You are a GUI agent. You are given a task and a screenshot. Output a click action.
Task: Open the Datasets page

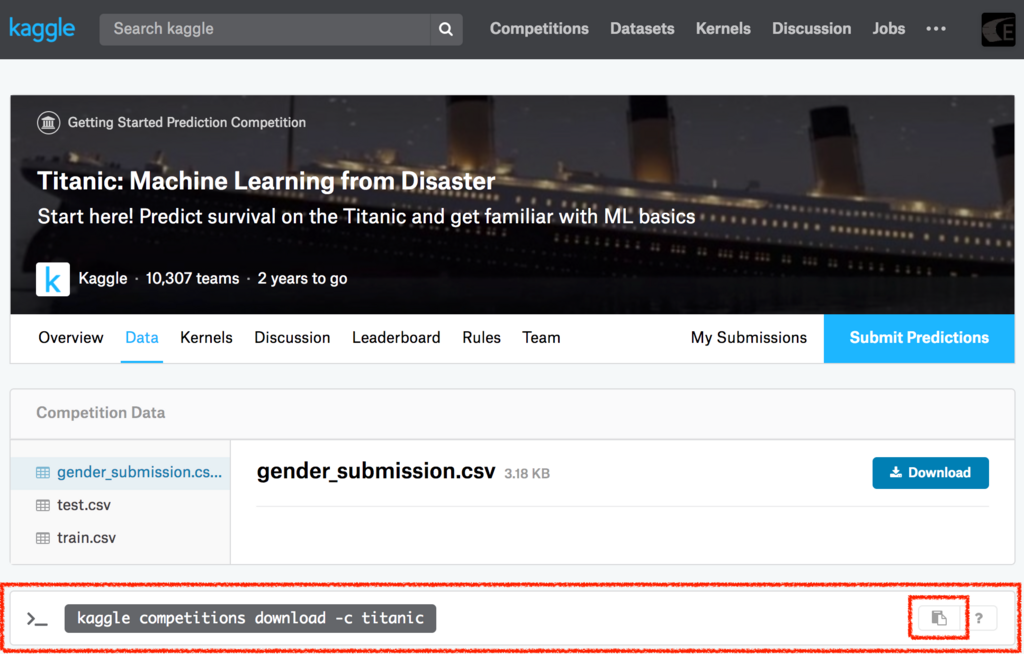tap(642, 29)
